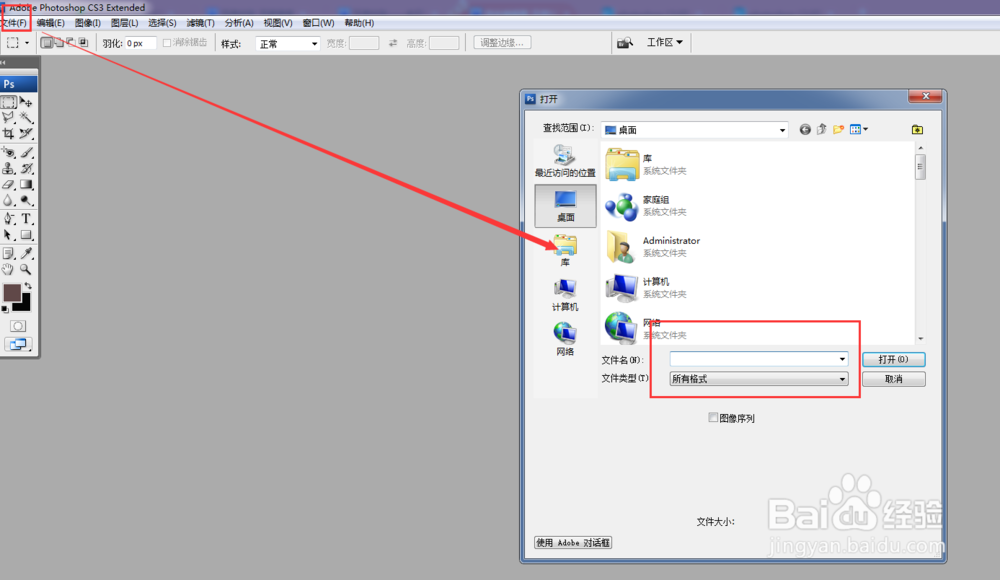
Task: Select the Blur tool
Action: pyautogui.click(x=8, y=200)
